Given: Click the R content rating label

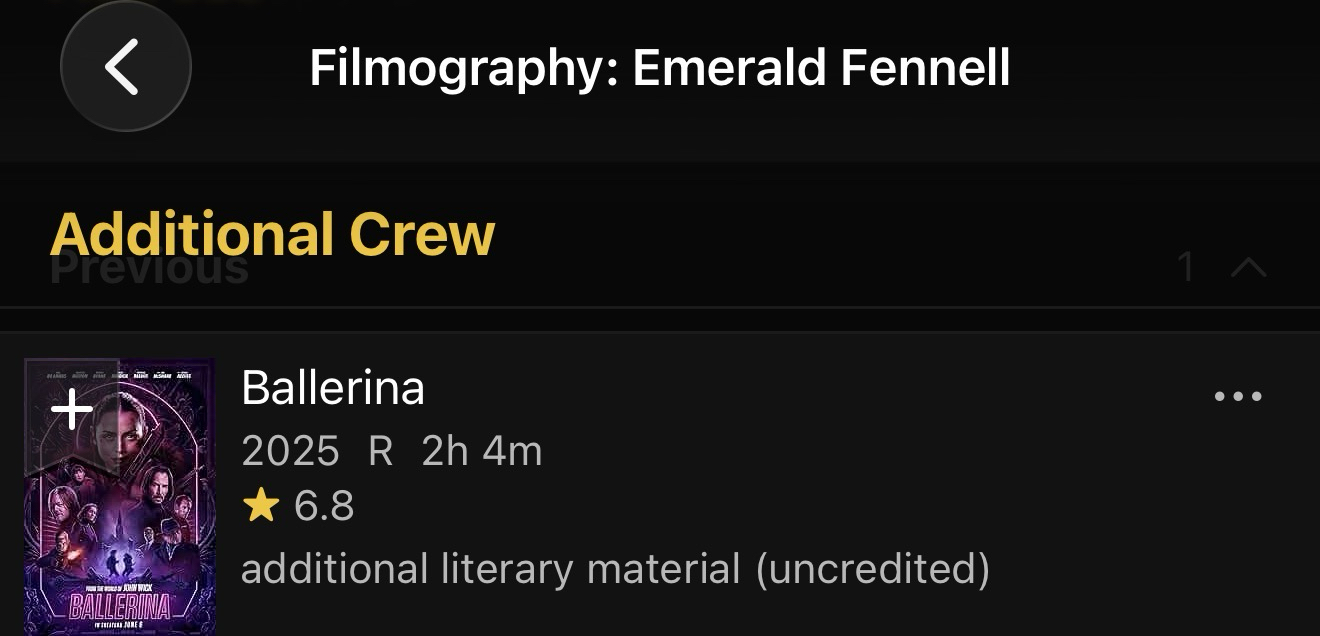Looking at the screenshot, I should [380, 451].
